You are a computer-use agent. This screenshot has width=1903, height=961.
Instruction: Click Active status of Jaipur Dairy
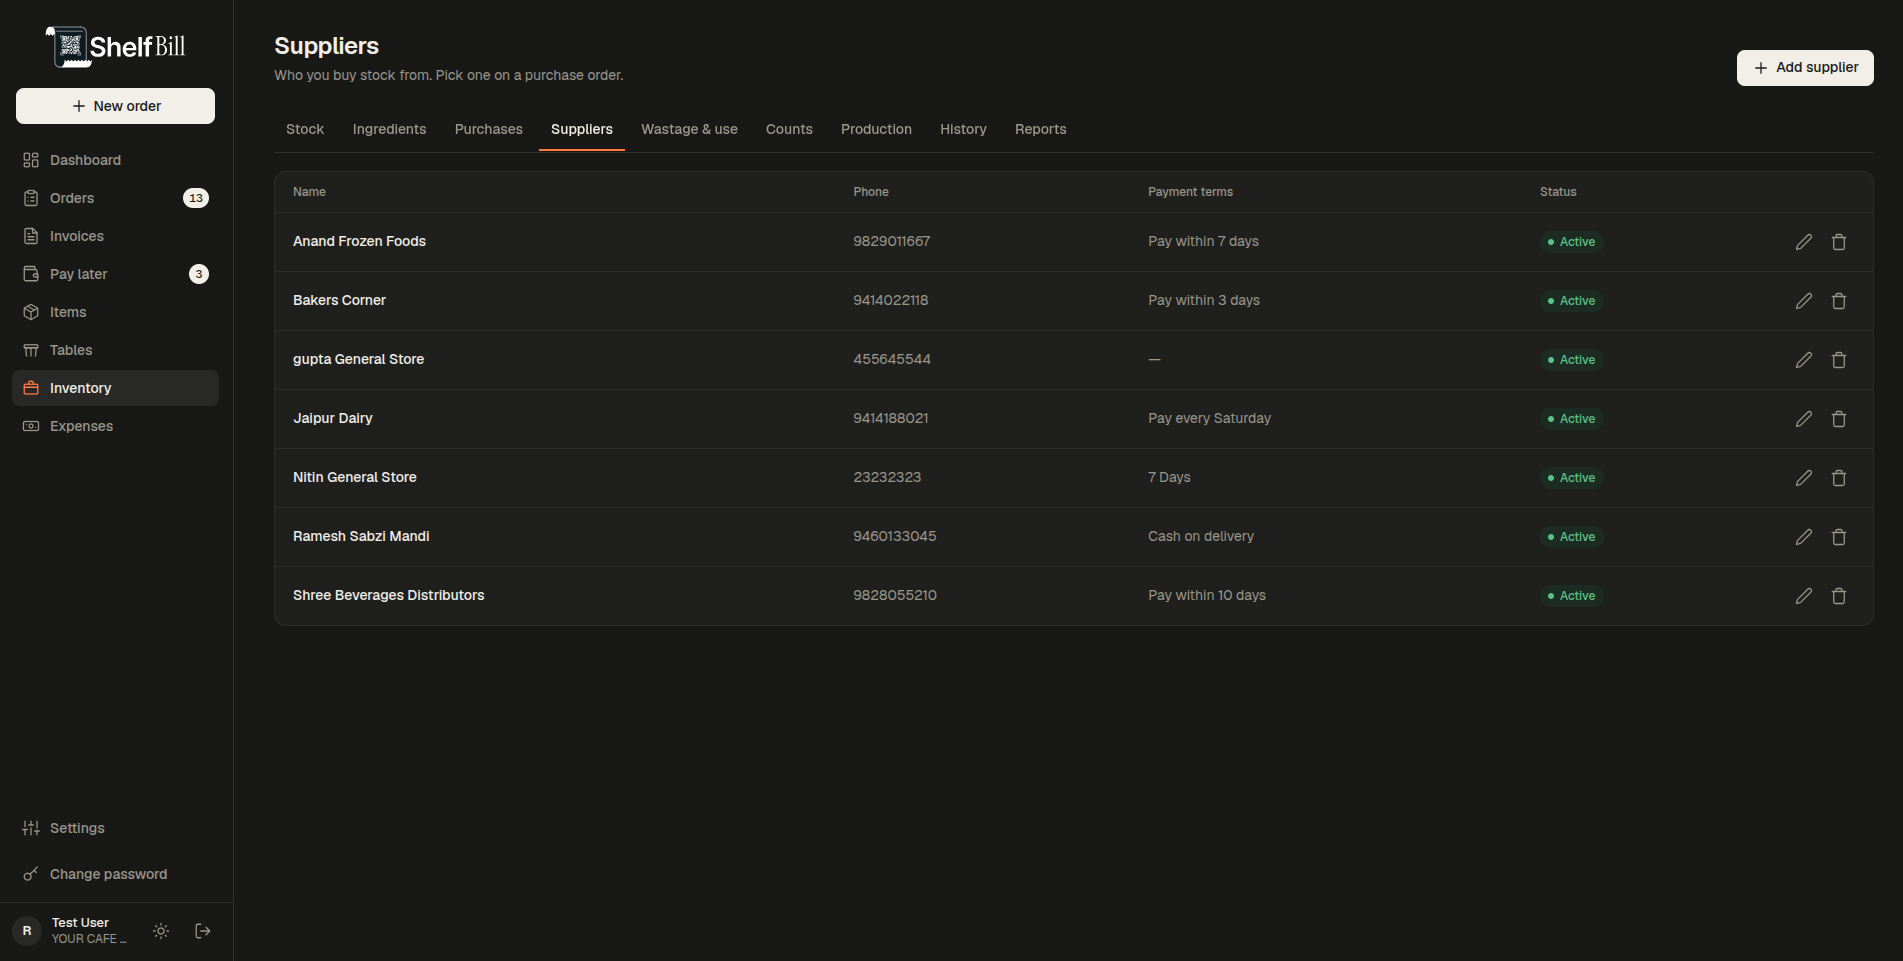point(1571,419)
